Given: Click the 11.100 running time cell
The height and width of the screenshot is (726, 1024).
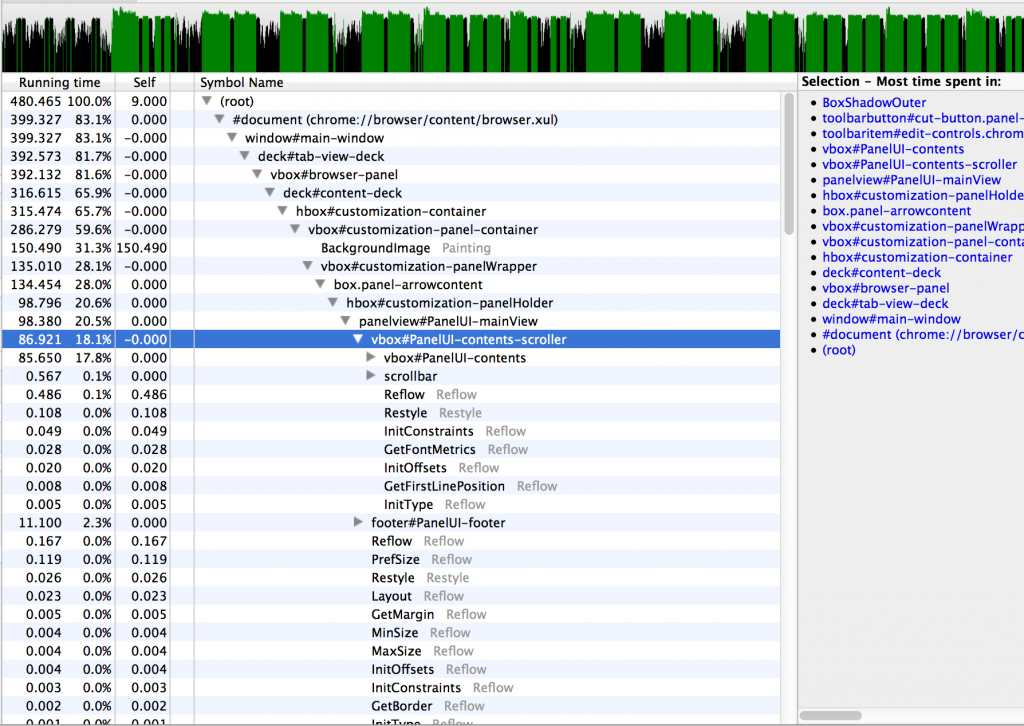Looking at the screenshot, I should (40, 522).
